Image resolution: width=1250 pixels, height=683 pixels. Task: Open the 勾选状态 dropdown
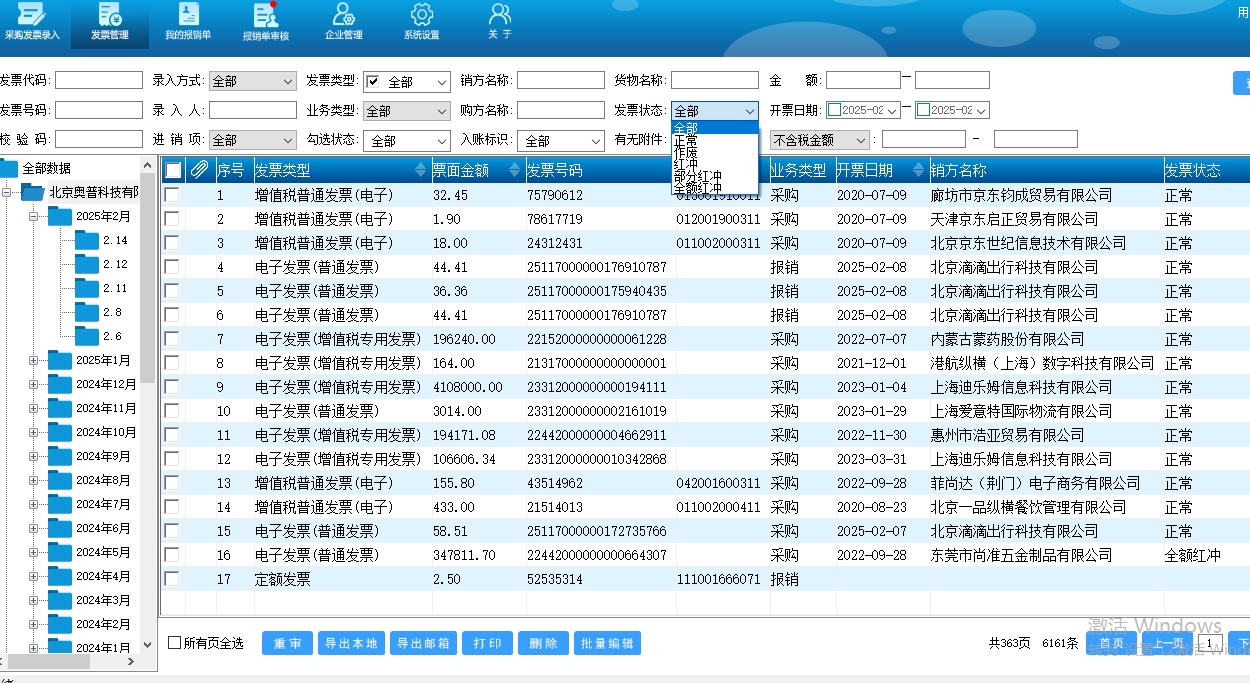tap(407, 141)
